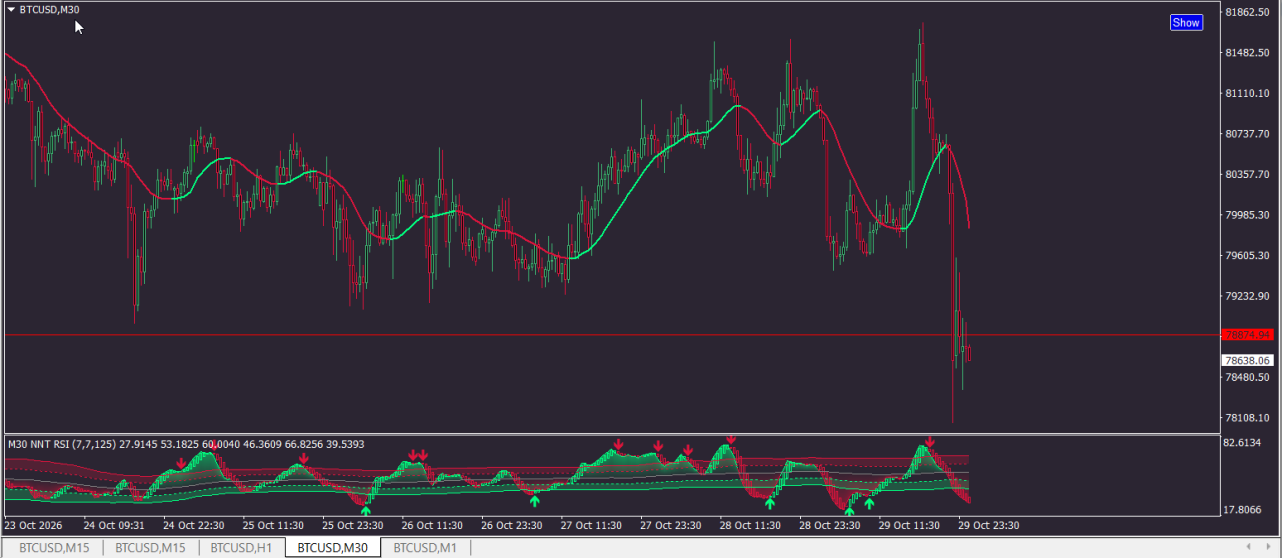The image size is (1282, 558).
Task: Open the triangle dropdown beside BTCUSD,M30 title
Action: pyautogui.click(x=11, y=9)
